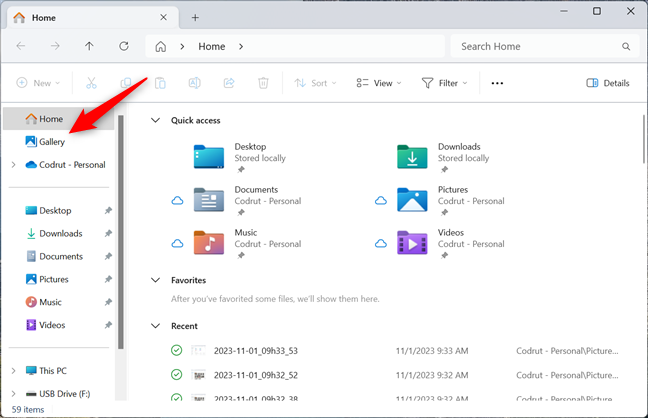
Task: Open the See more ellipsis menu
Action: tap(497, 83)
